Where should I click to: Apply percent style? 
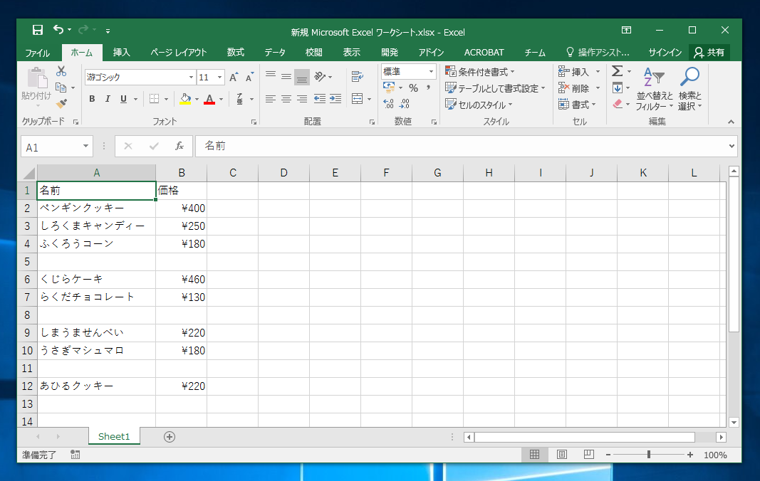point(413,88)
